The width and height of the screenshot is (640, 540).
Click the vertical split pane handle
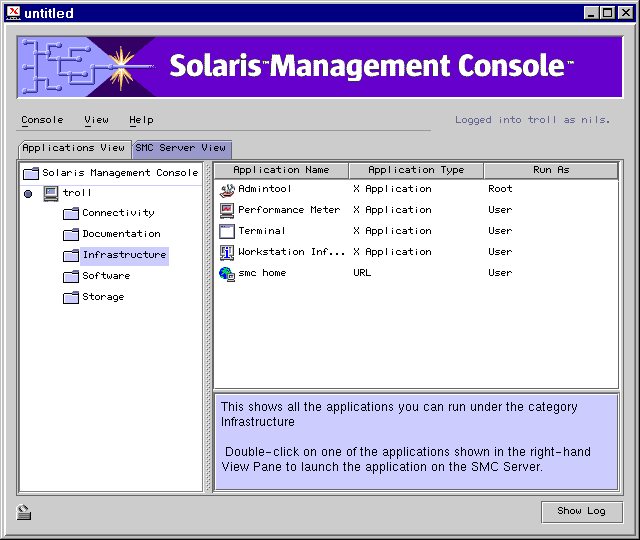click(208, 327)
